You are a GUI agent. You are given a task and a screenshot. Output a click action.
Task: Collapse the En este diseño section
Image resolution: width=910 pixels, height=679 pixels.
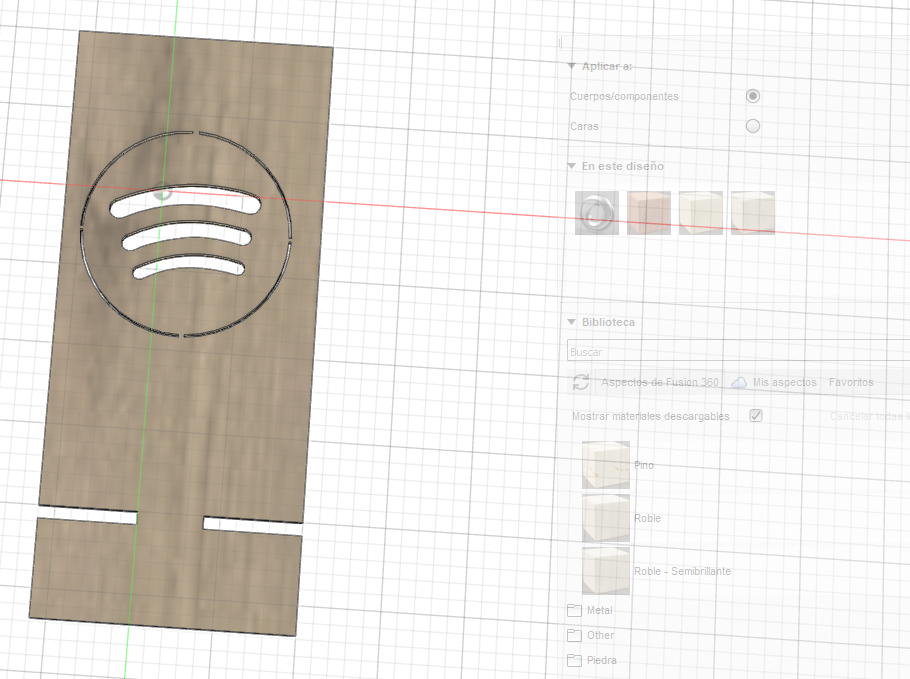pos(572,166)
